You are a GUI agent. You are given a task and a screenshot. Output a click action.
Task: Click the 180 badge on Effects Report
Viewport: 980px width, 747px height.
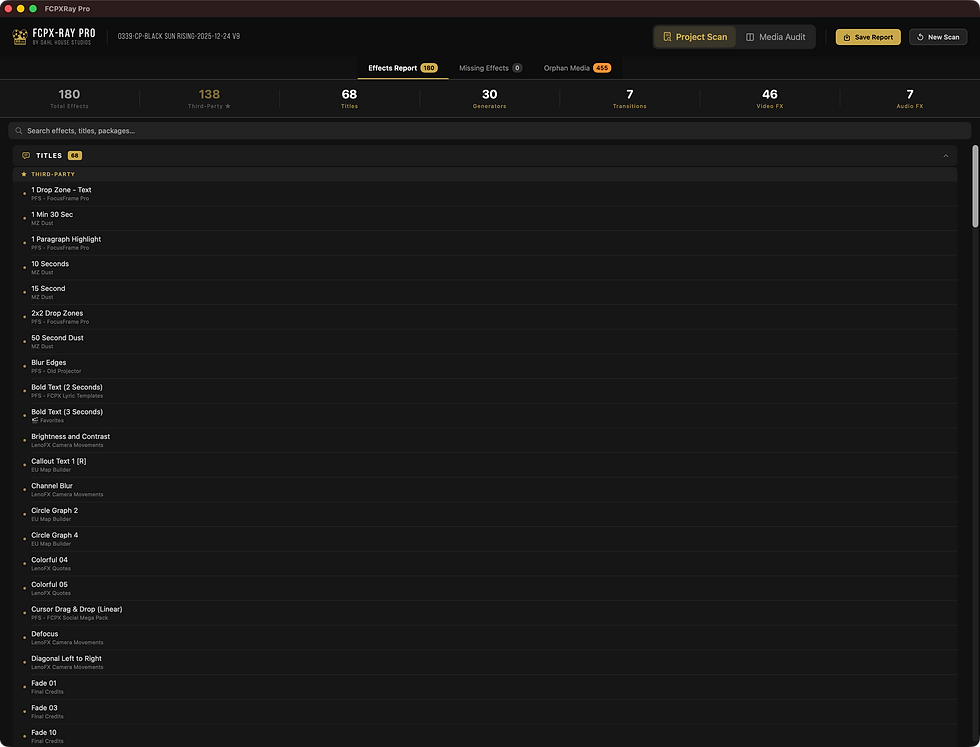429,68
